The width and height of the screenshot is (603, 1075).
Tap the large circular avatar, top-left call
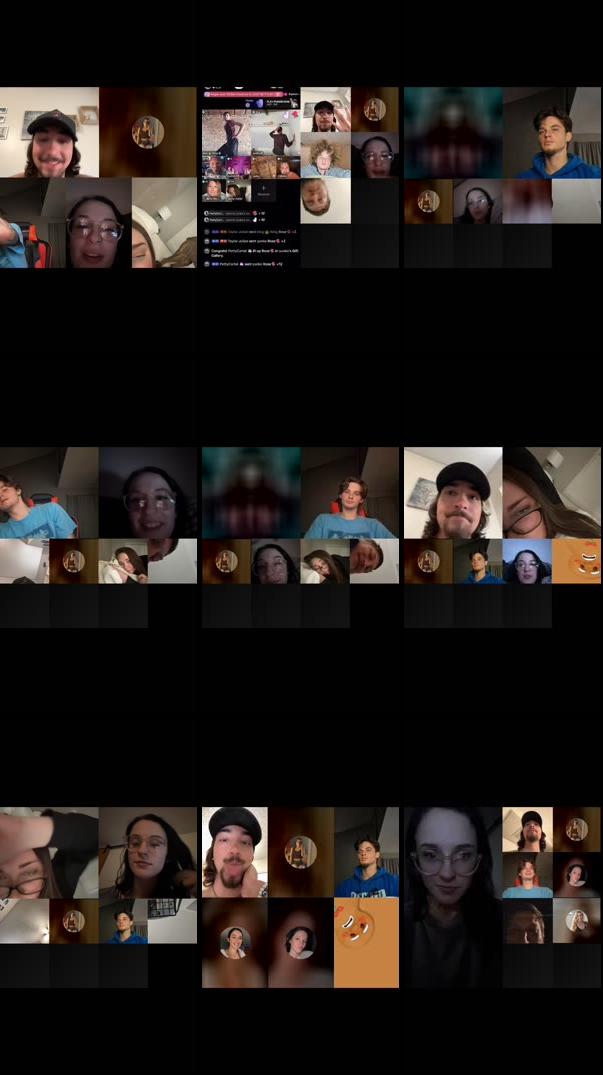tap(148, 132)
